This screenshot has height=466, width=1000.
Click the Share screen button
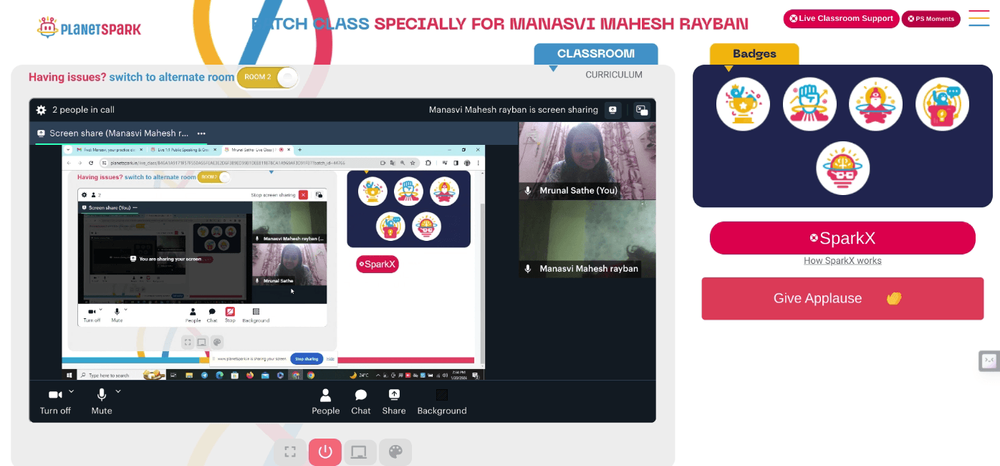[x=394, y=402]
